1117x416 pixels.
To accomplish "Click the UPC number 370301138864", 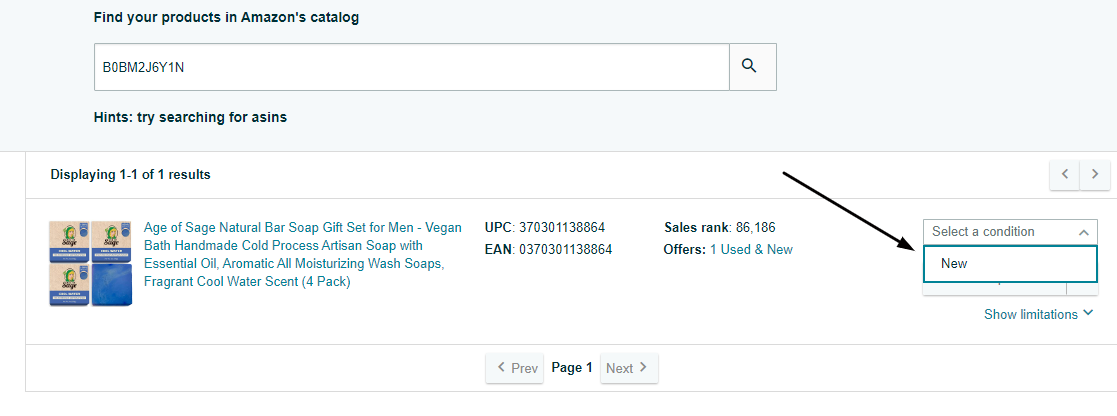I will click(561, 227).
